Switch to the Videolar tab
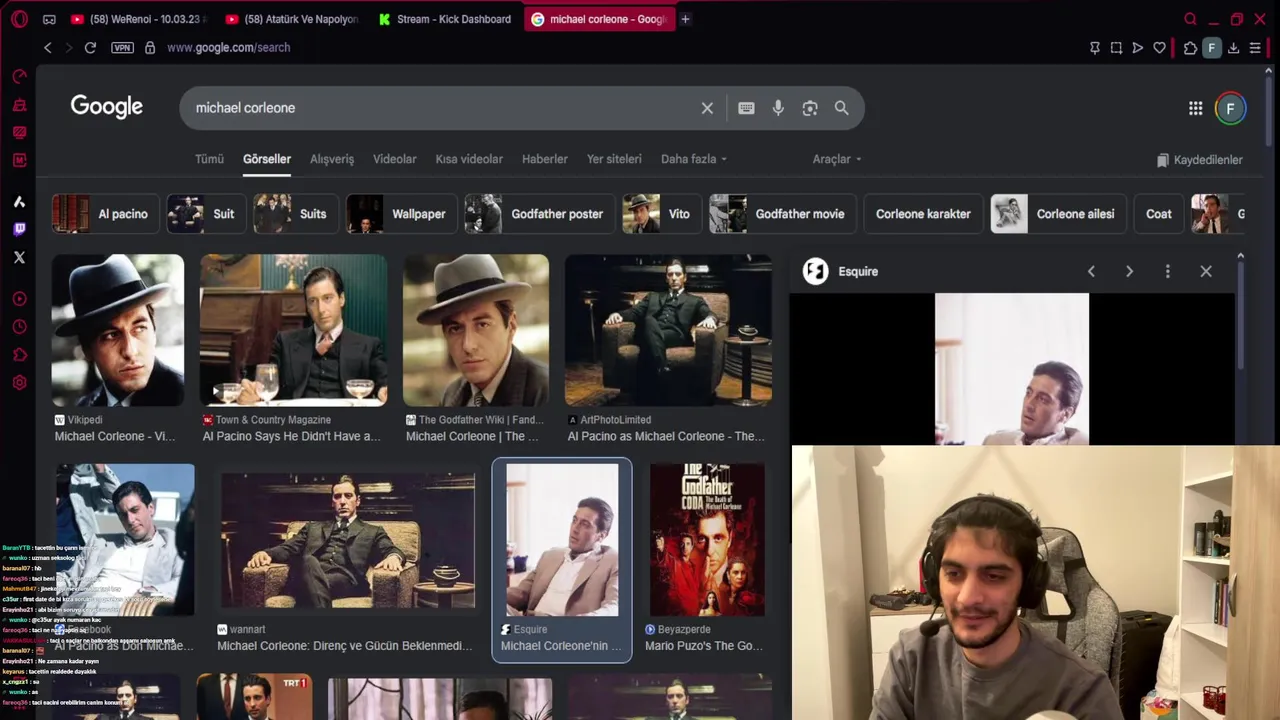The width and height of the screenshot is (1280, 720). point(395,159)
